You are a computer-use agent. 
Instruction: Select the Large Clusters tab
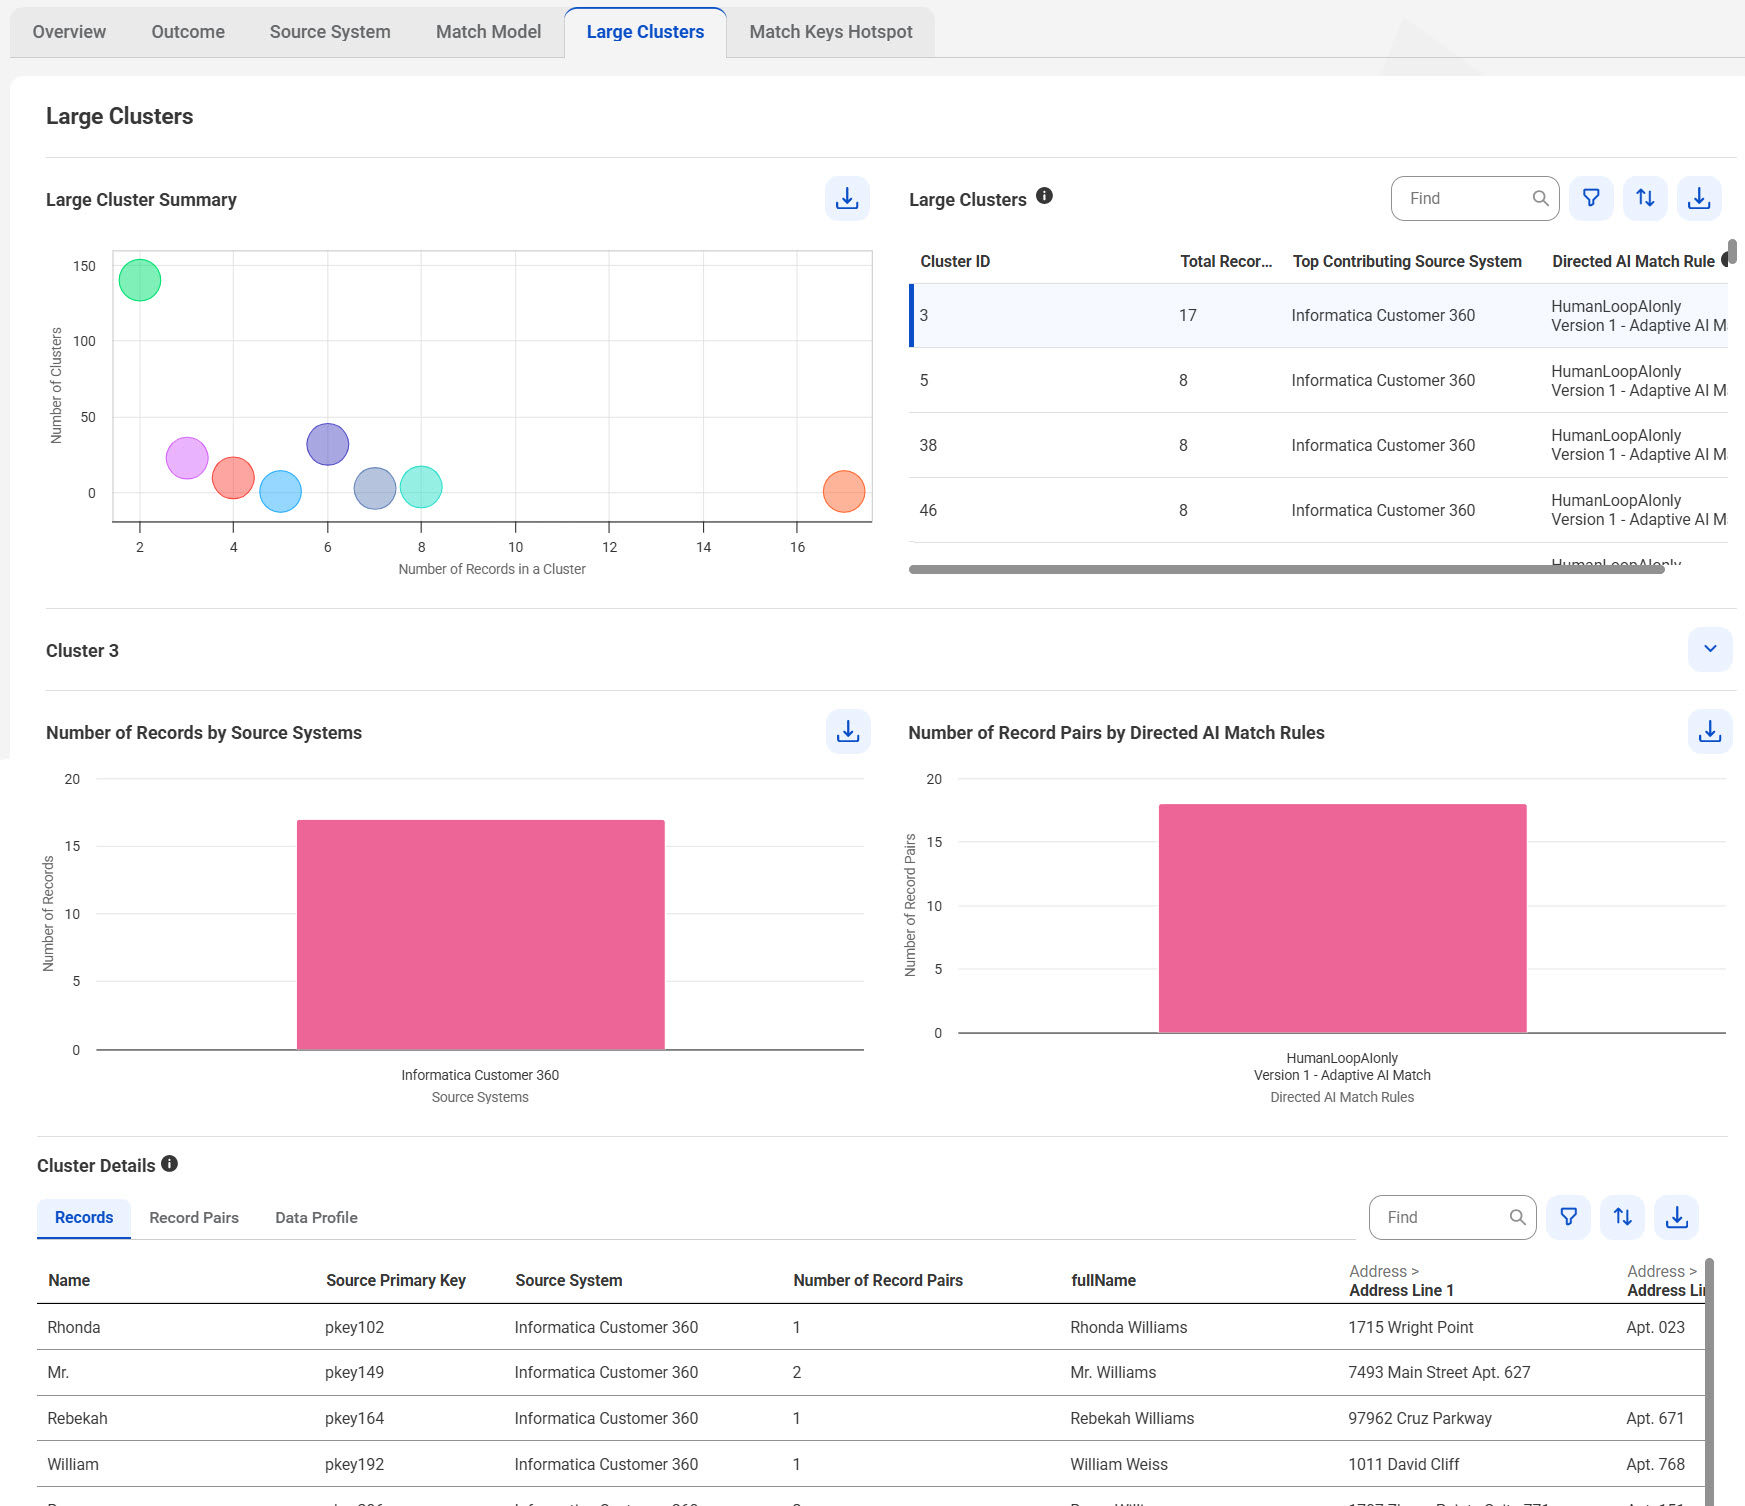tap(645, 32)
